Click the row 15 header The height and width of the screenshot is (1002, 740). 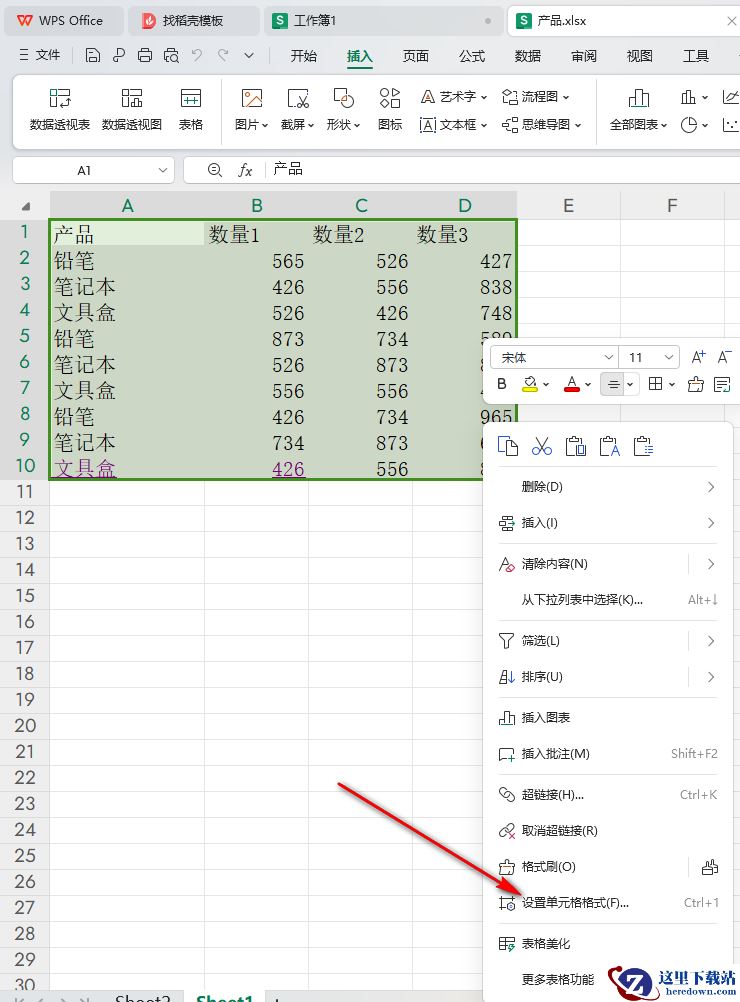(25, 595)
